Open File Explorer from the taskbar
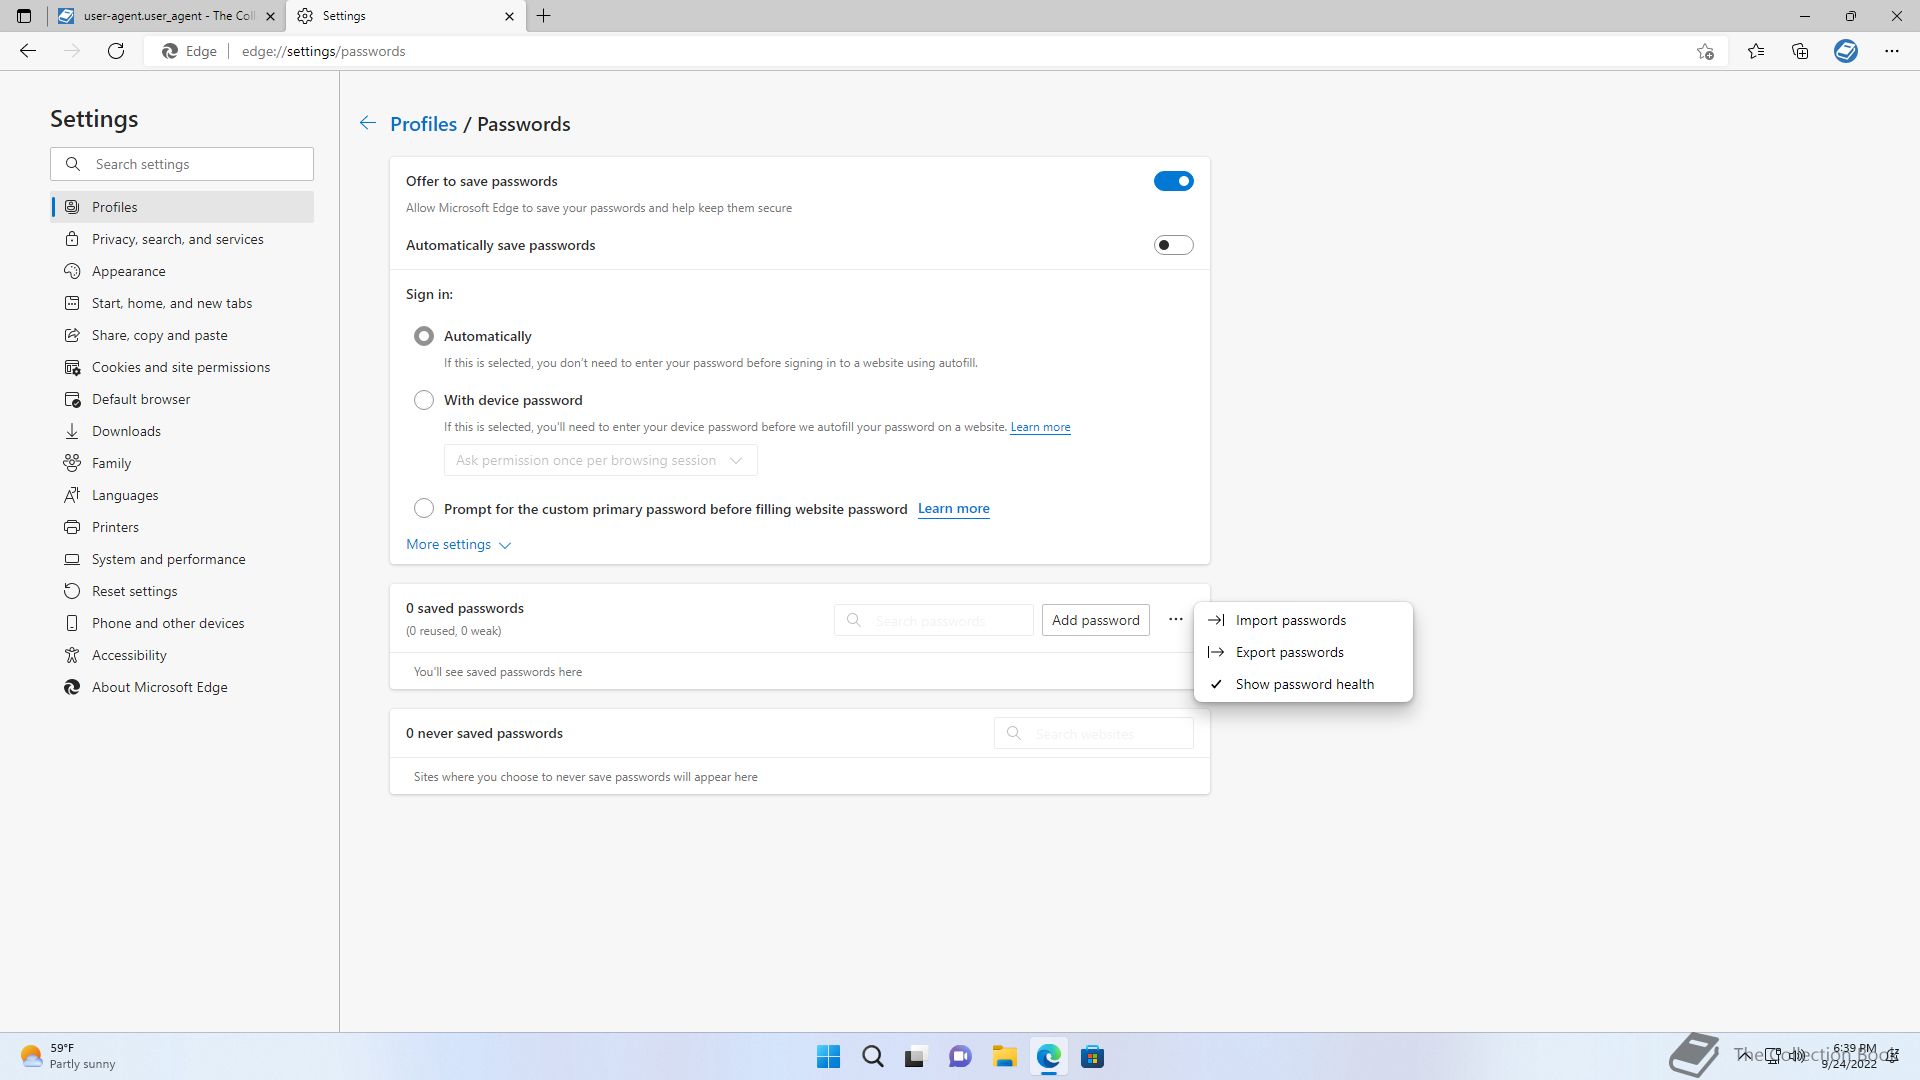This screenshot has height=1080, width=1920. tap(1004, 1056)
